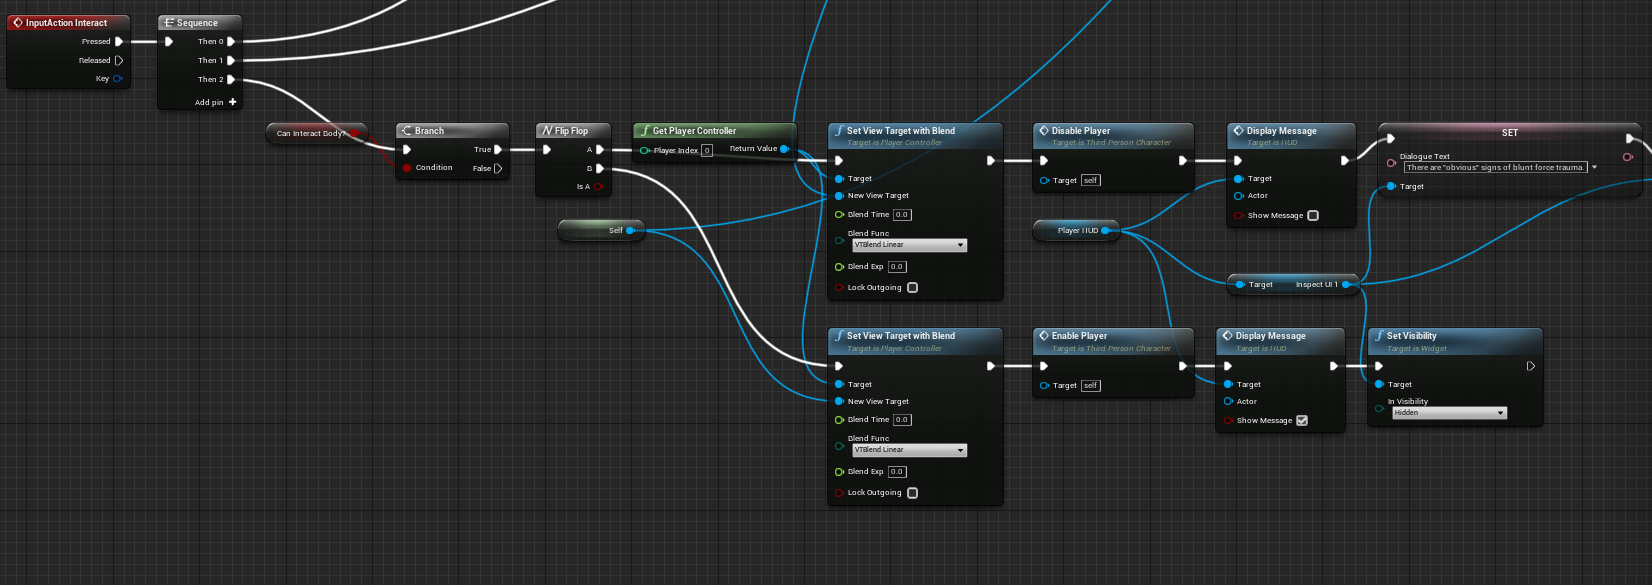Click the Is A boolean pin on Flip Flop
This screenshot has width=1652, height=585.
598,187
